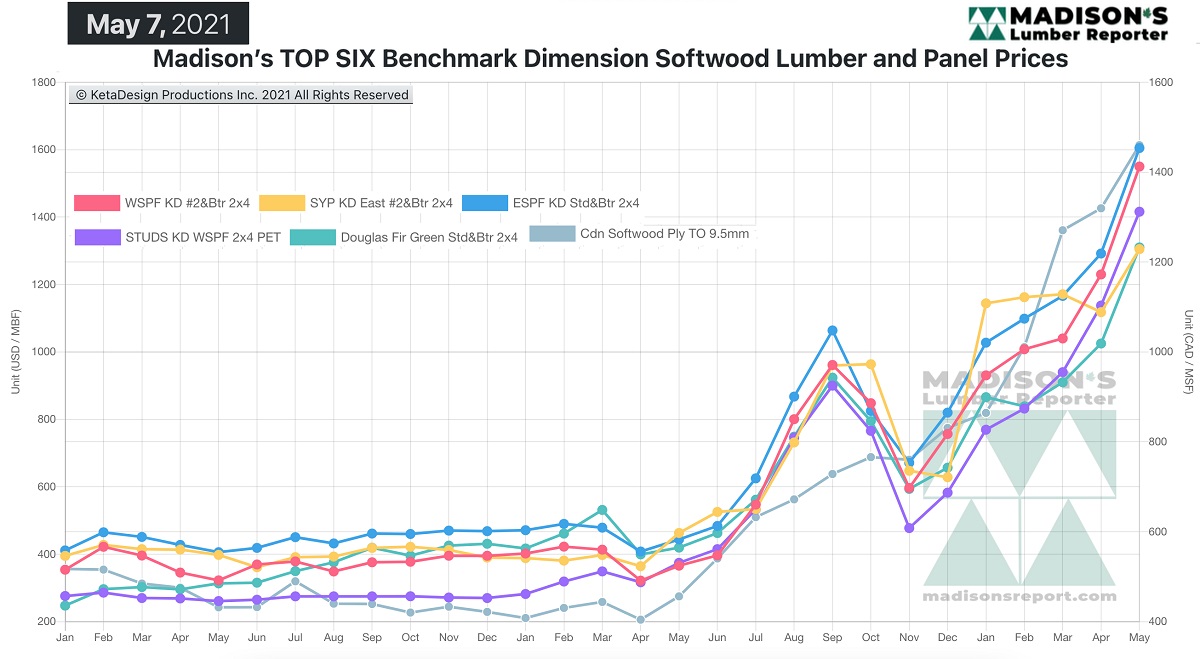This screenshot has height=659, width=1200.
Task: Toggle the 'WSPF KD #2&Btr 2x4' legend label
Action: pyautogui.click(x=188, y=203)
